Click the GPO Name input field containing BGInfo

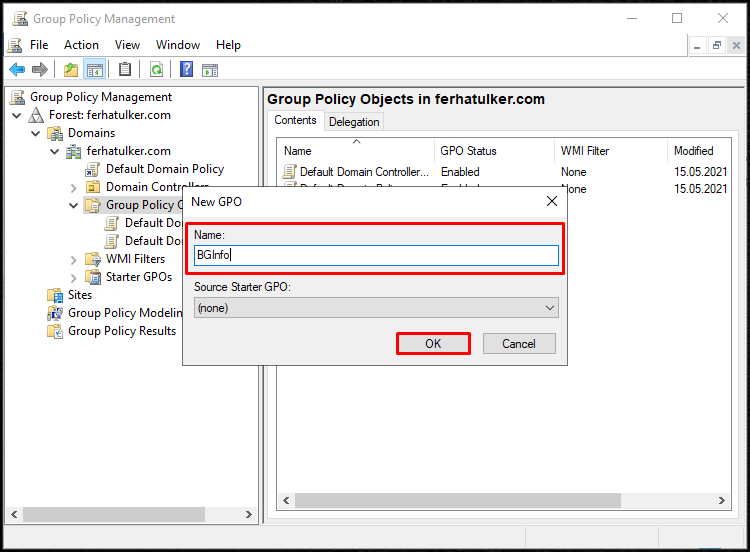tap(376, 255)
